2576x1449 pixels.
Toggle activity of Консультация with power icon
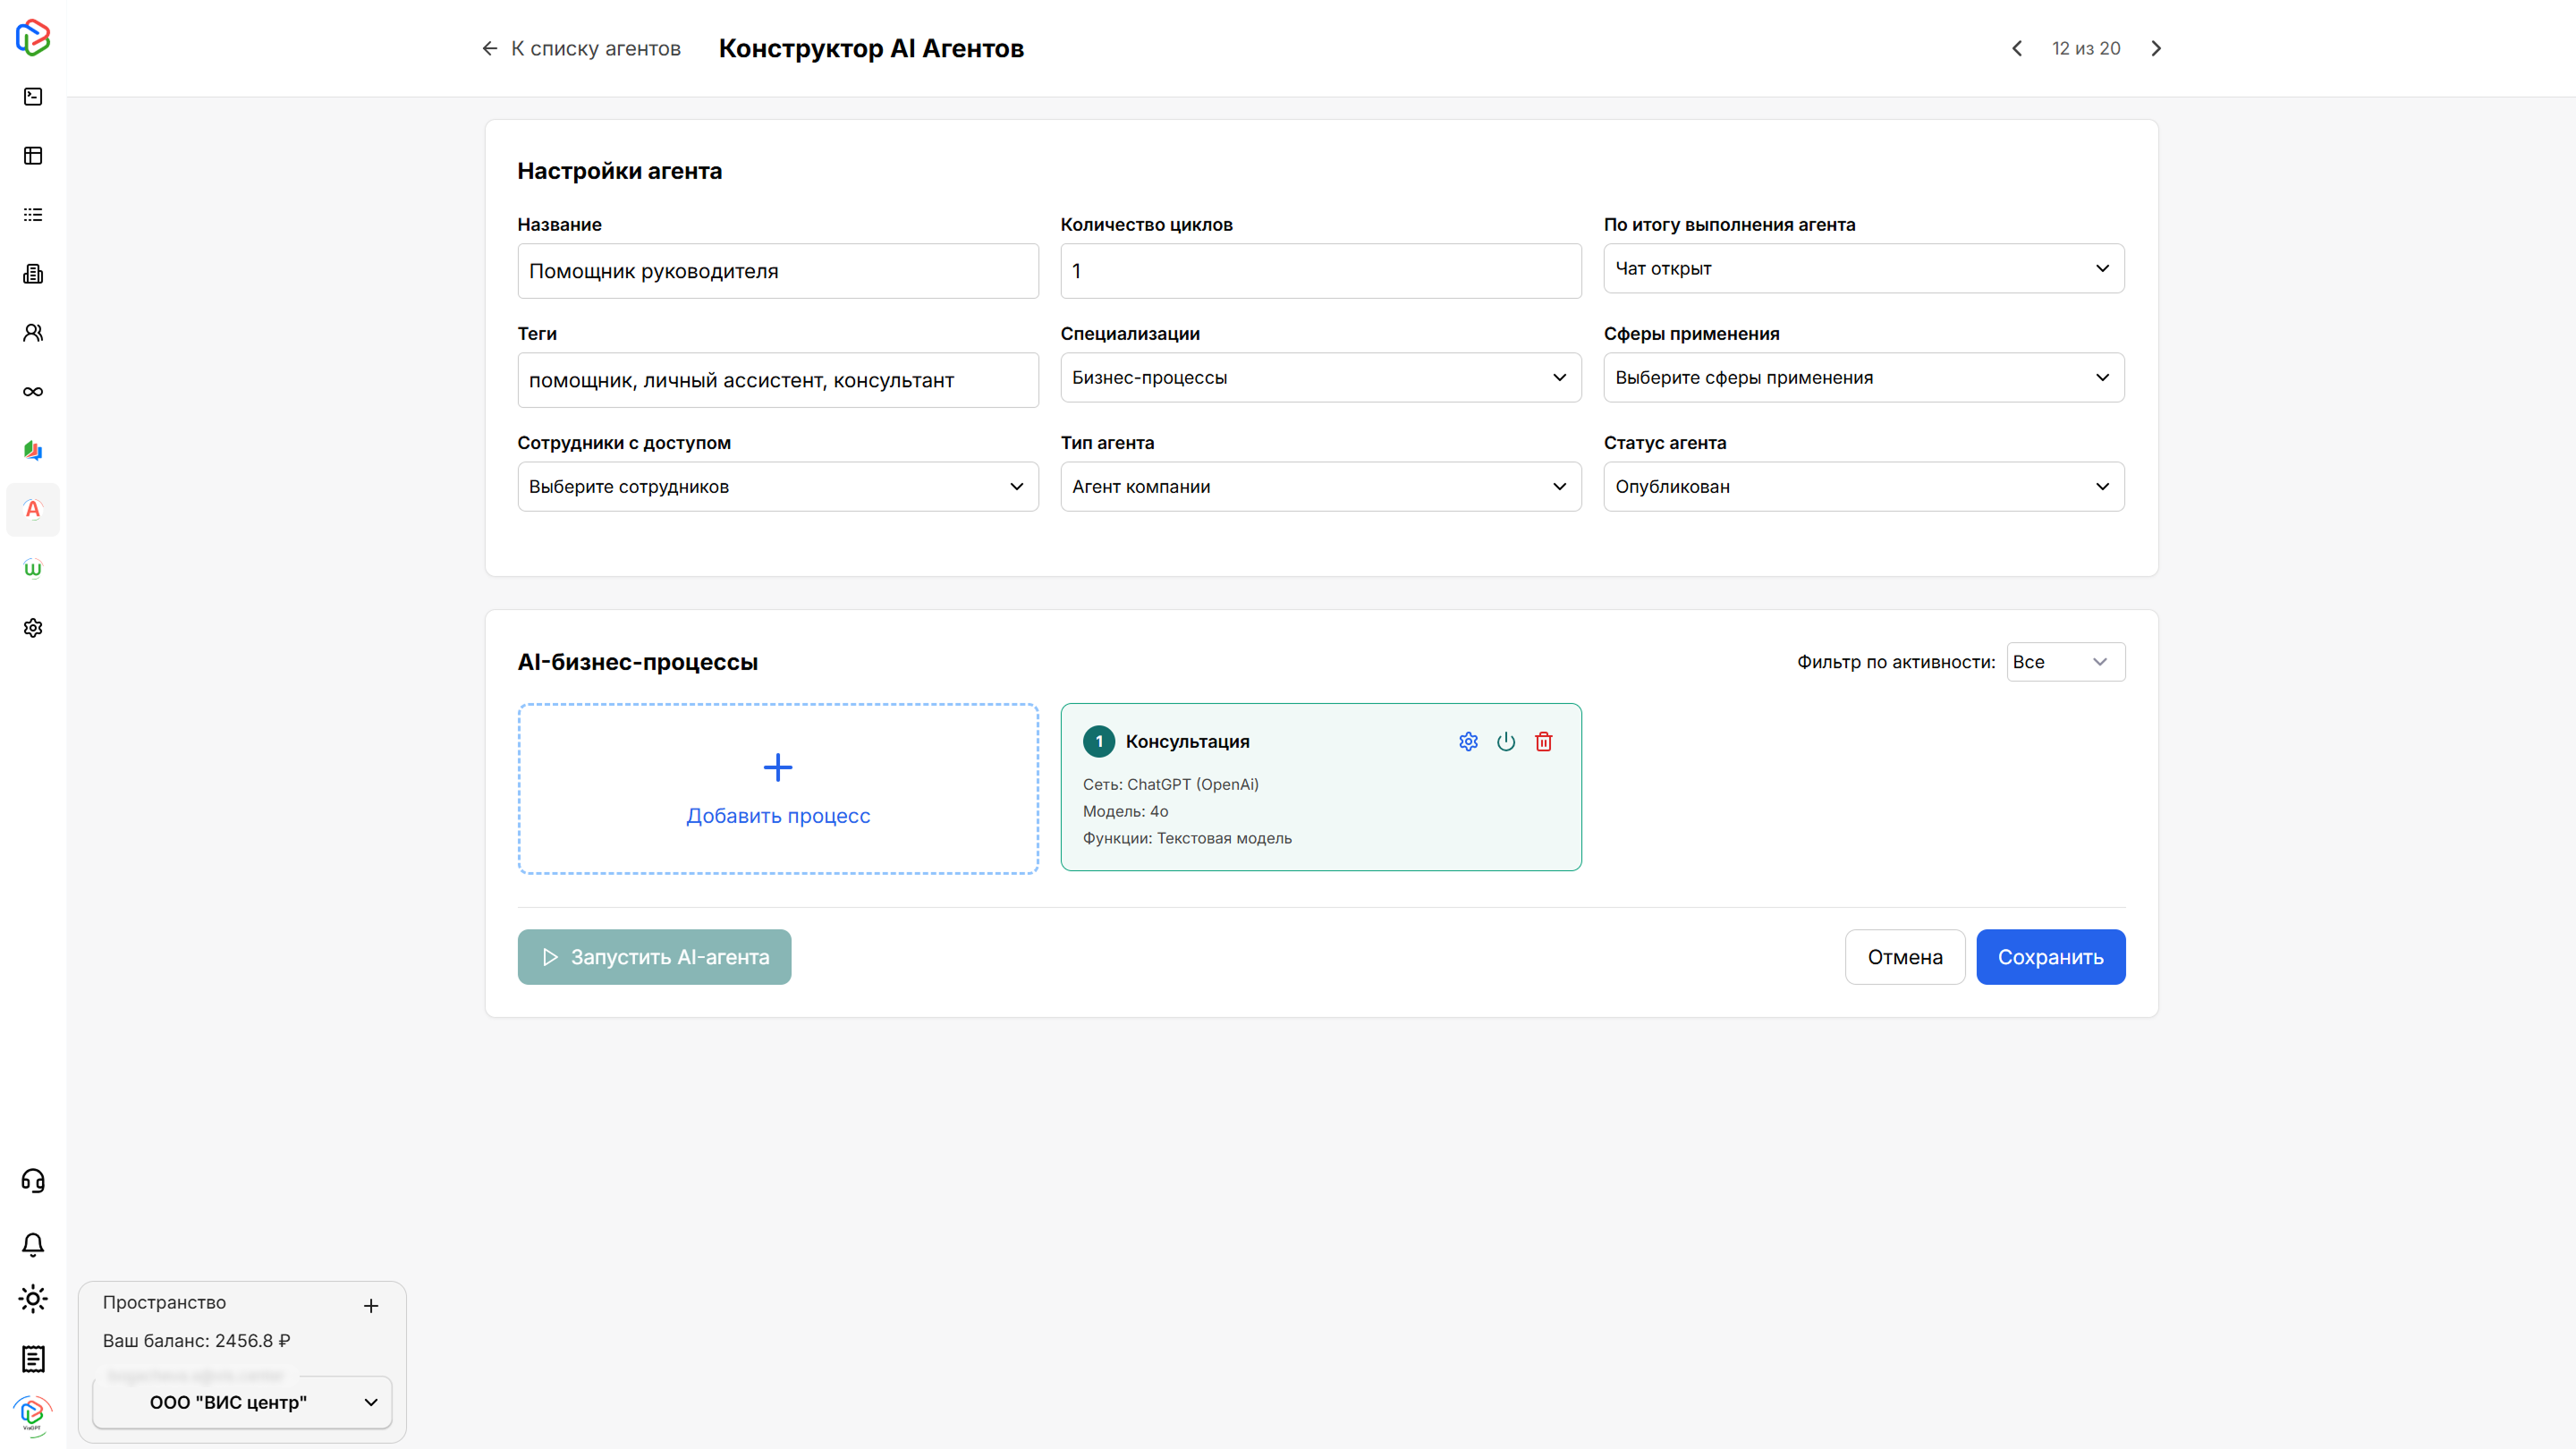[1506, 741]
